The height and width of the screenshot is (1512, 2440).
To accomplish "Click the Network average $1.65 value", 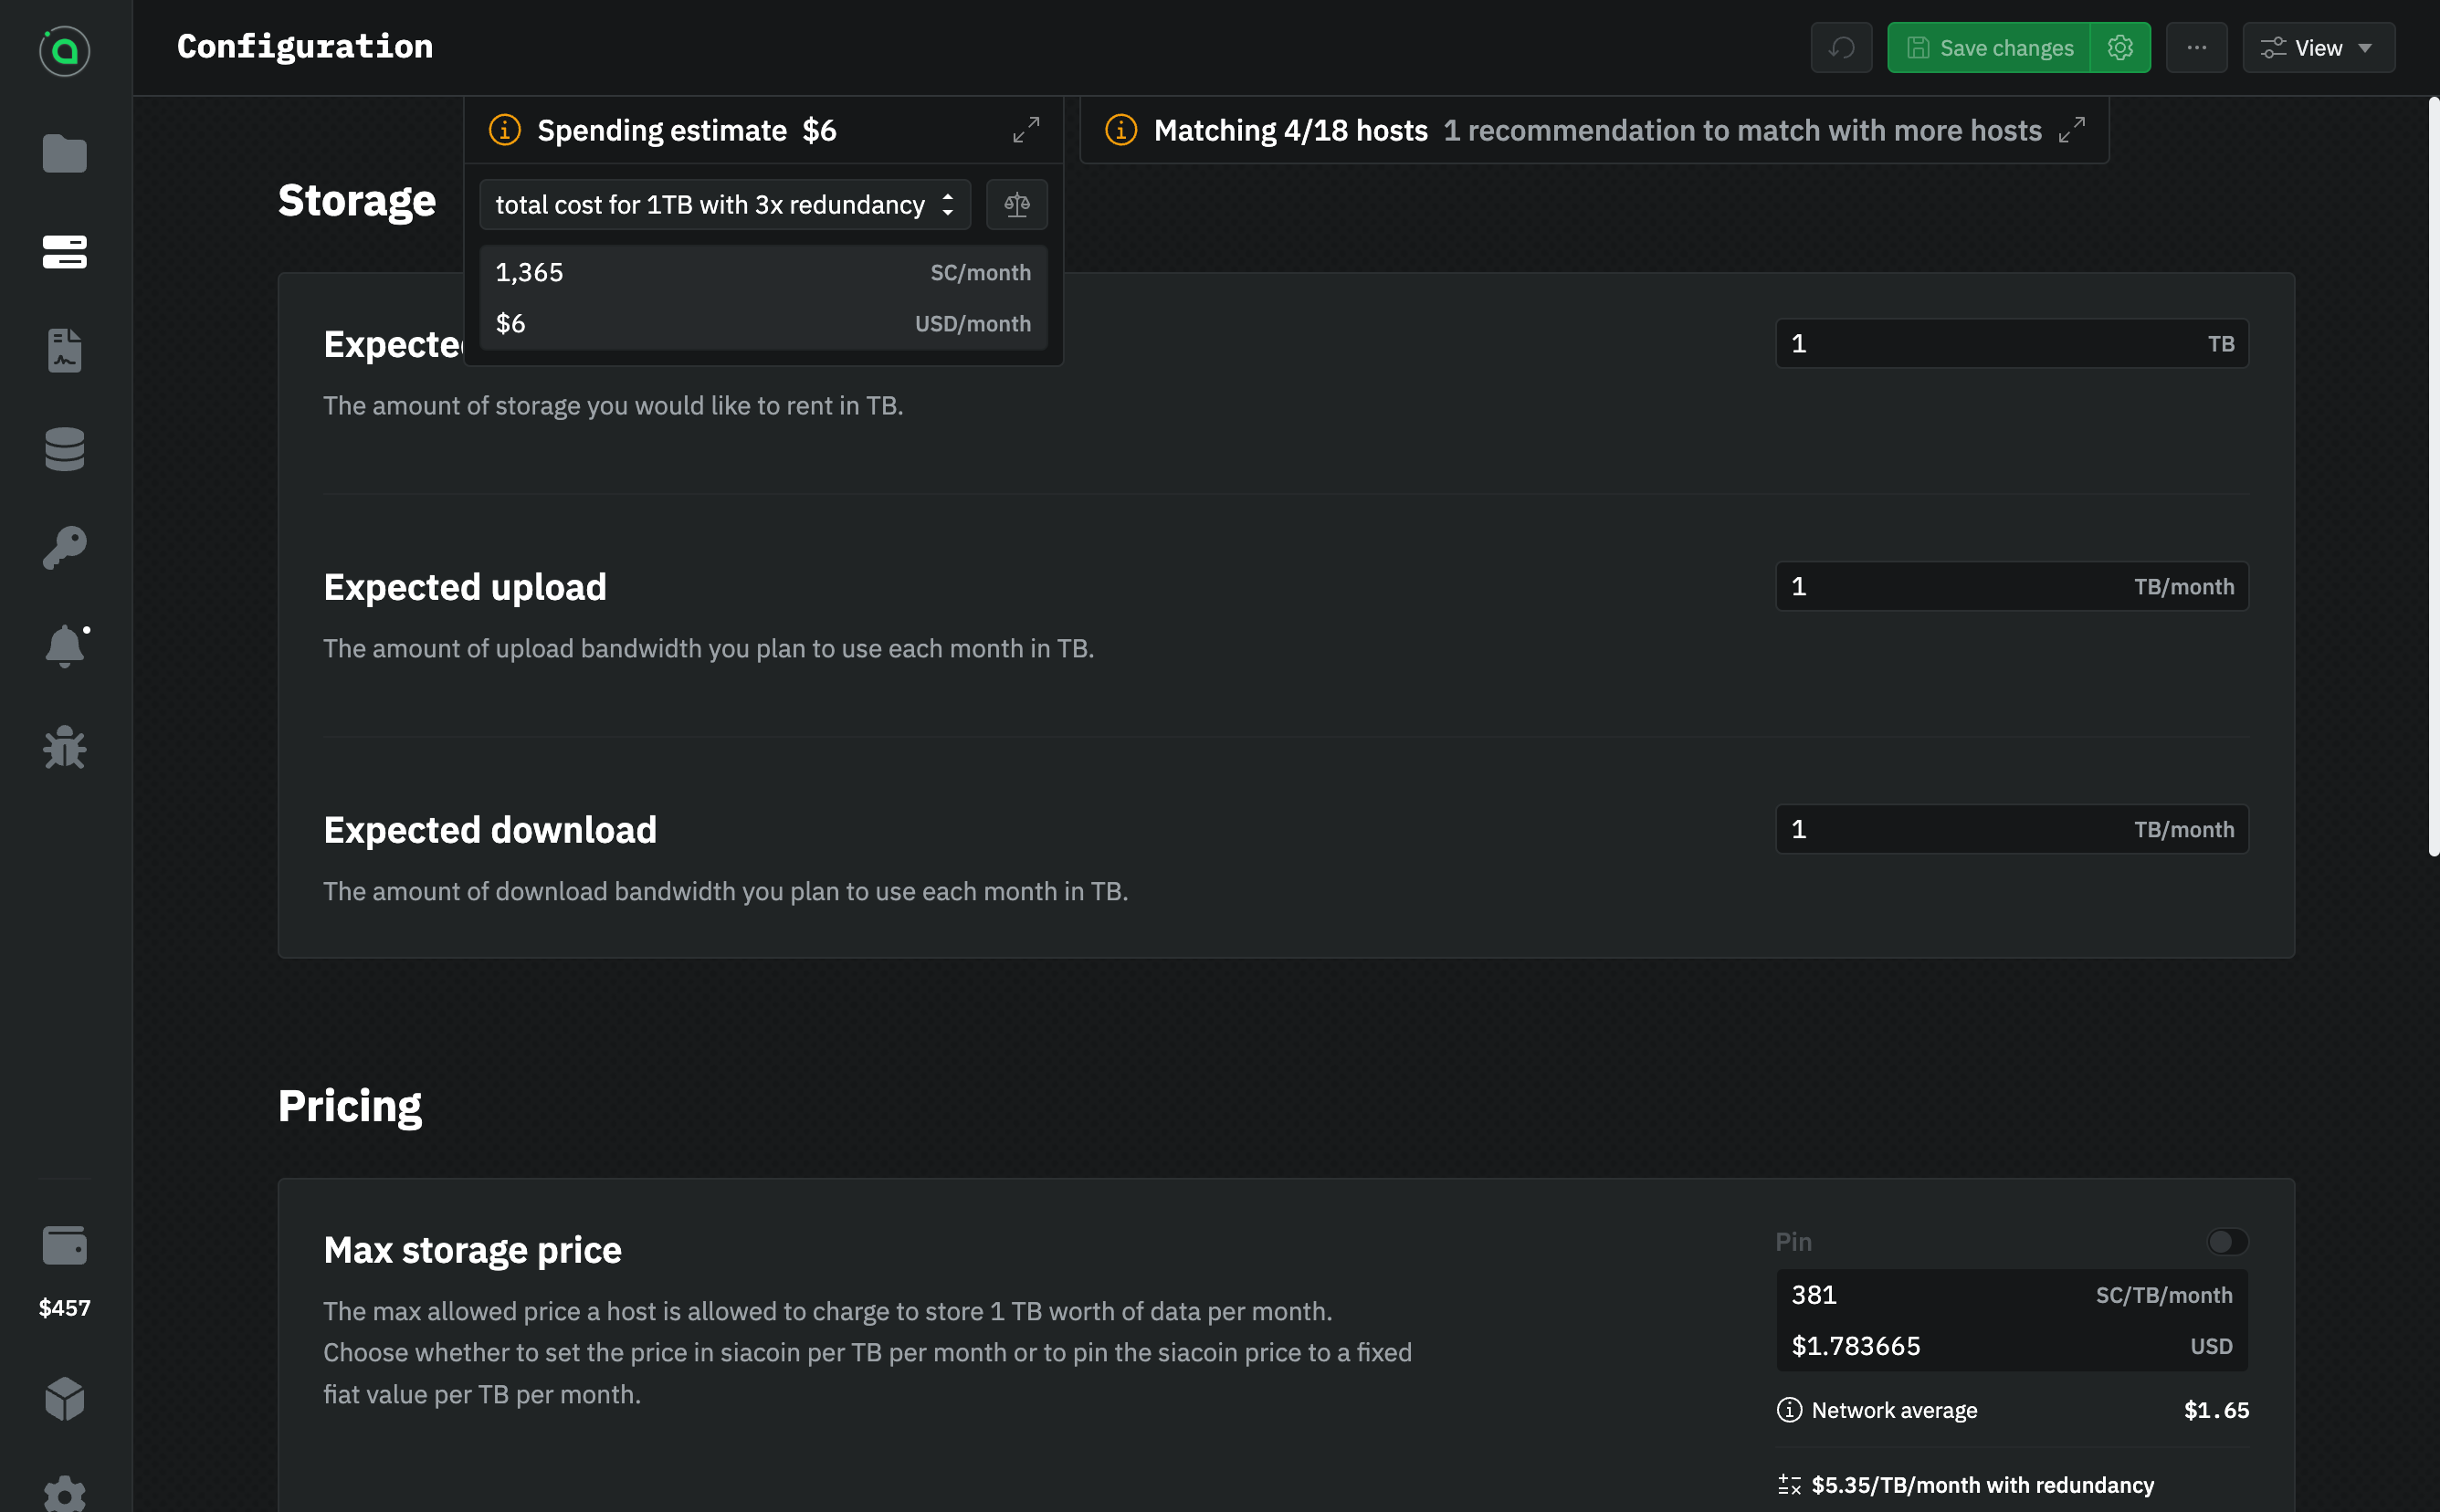I will click(x=2216, y=1410).
